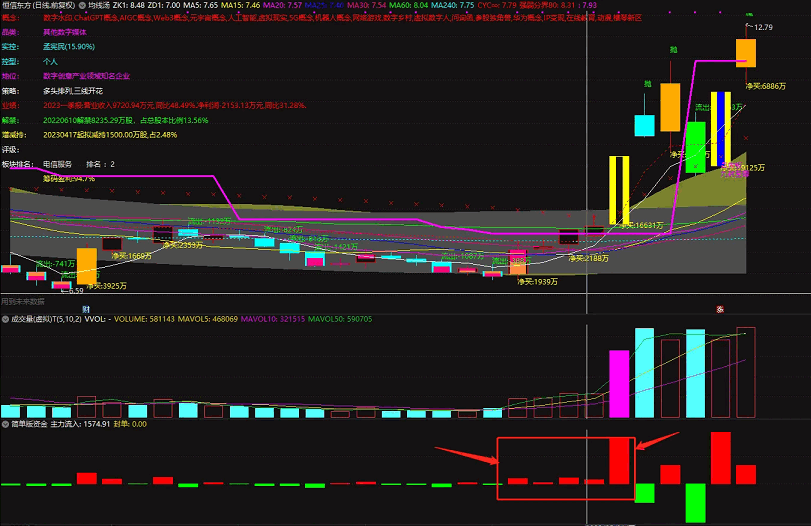
Task: Click the MAVOL10: 321515 readout
Action: 273,319
